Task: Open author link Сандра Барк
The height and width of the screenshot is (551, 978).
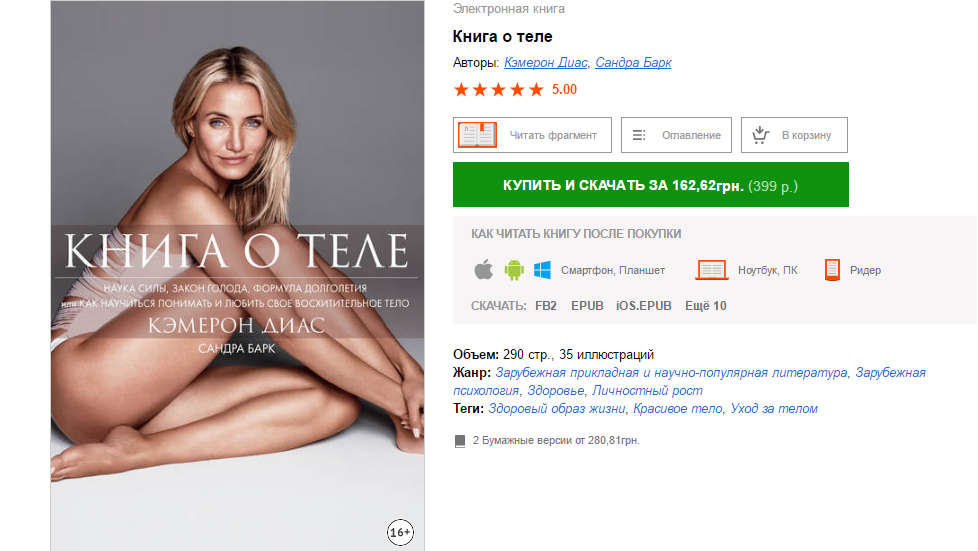Action: click(x=633, y=63)
